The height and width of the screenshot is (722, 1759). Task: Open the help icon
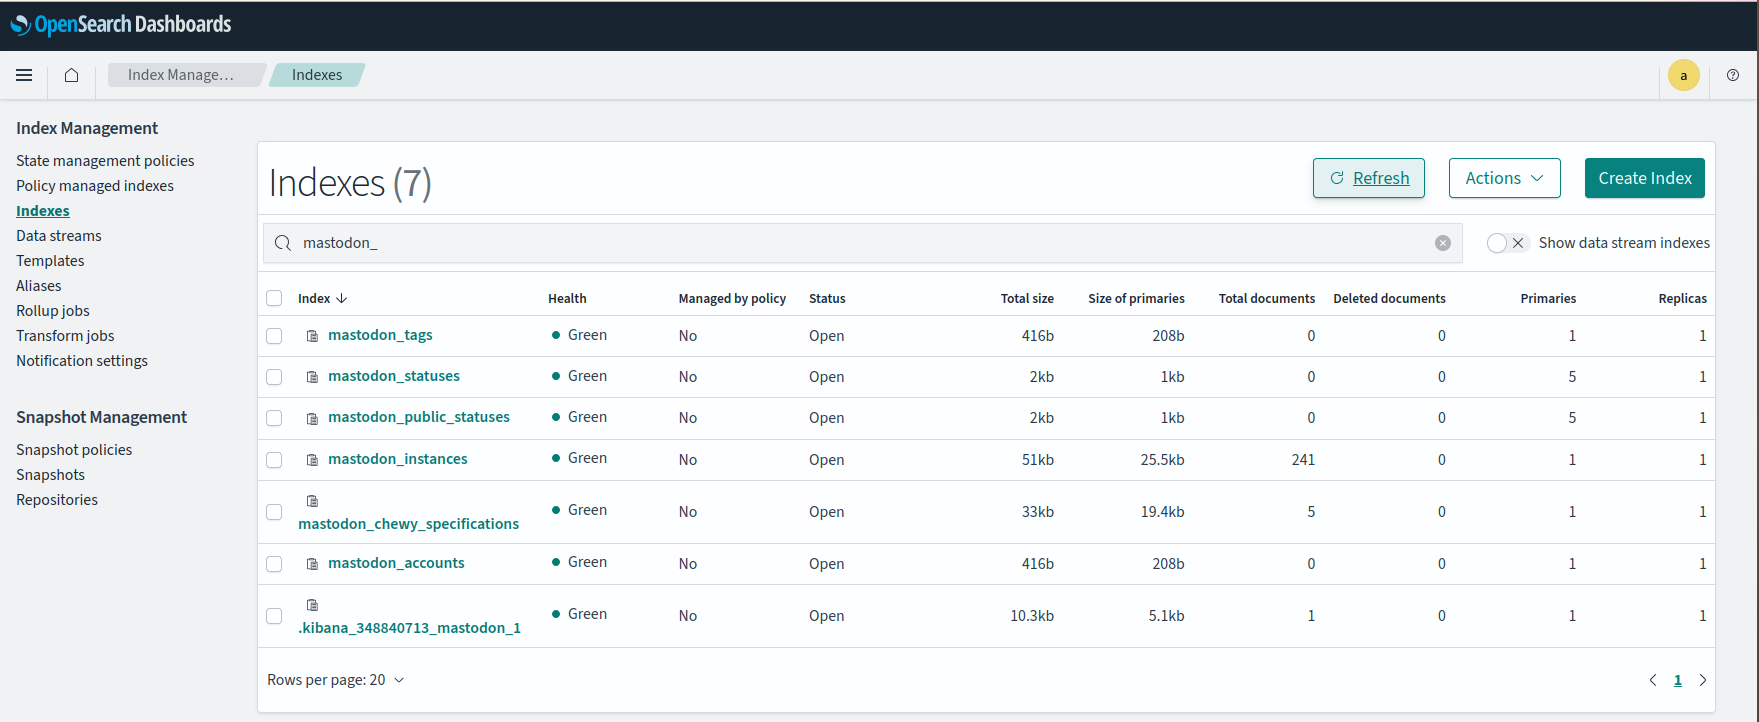tap(1733, 75)
